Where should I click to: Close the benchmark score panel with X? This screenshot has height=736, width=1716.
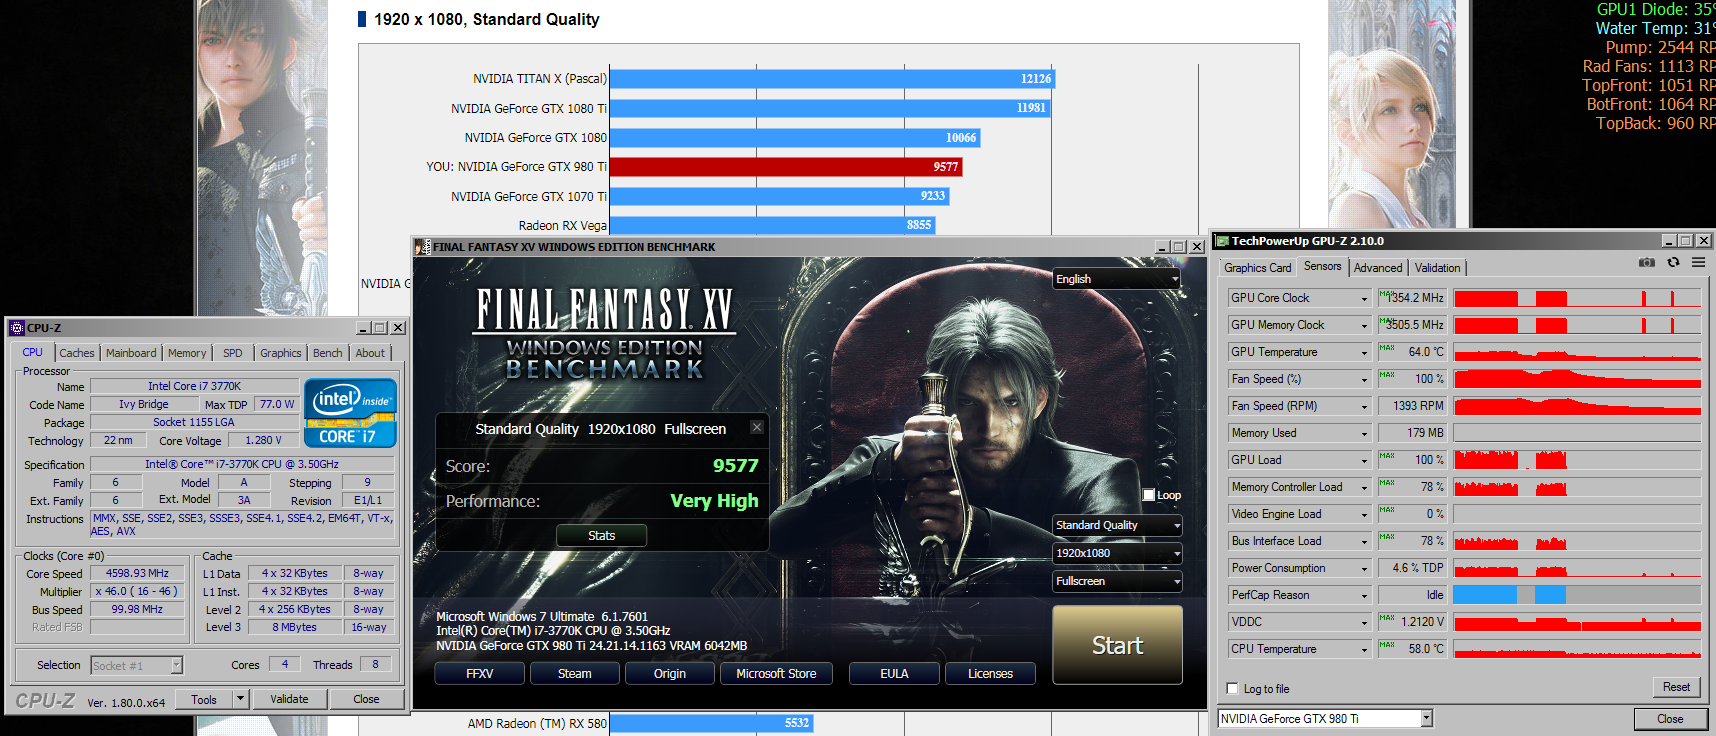click(757, 427)
